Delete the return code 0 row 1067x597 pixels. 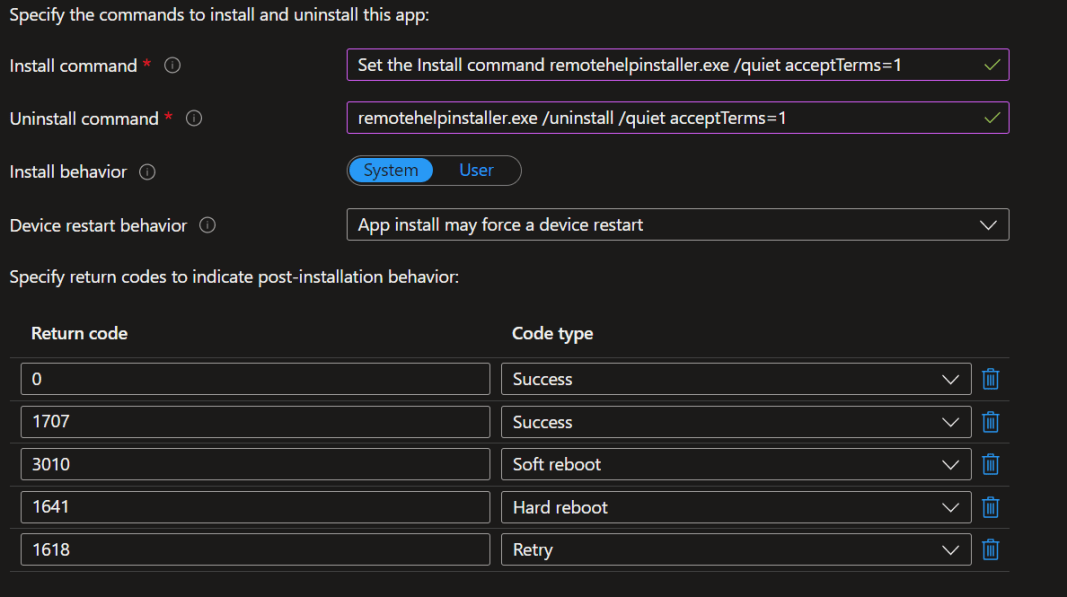[990, 378]
